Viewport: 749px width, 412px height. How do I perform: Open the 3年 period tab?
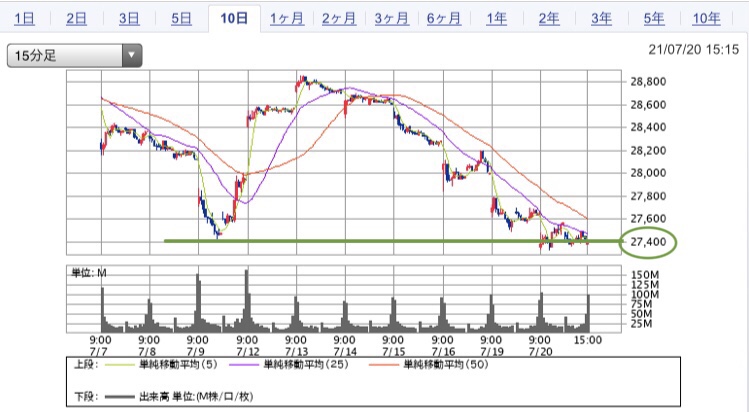click(x=600, y=18)
